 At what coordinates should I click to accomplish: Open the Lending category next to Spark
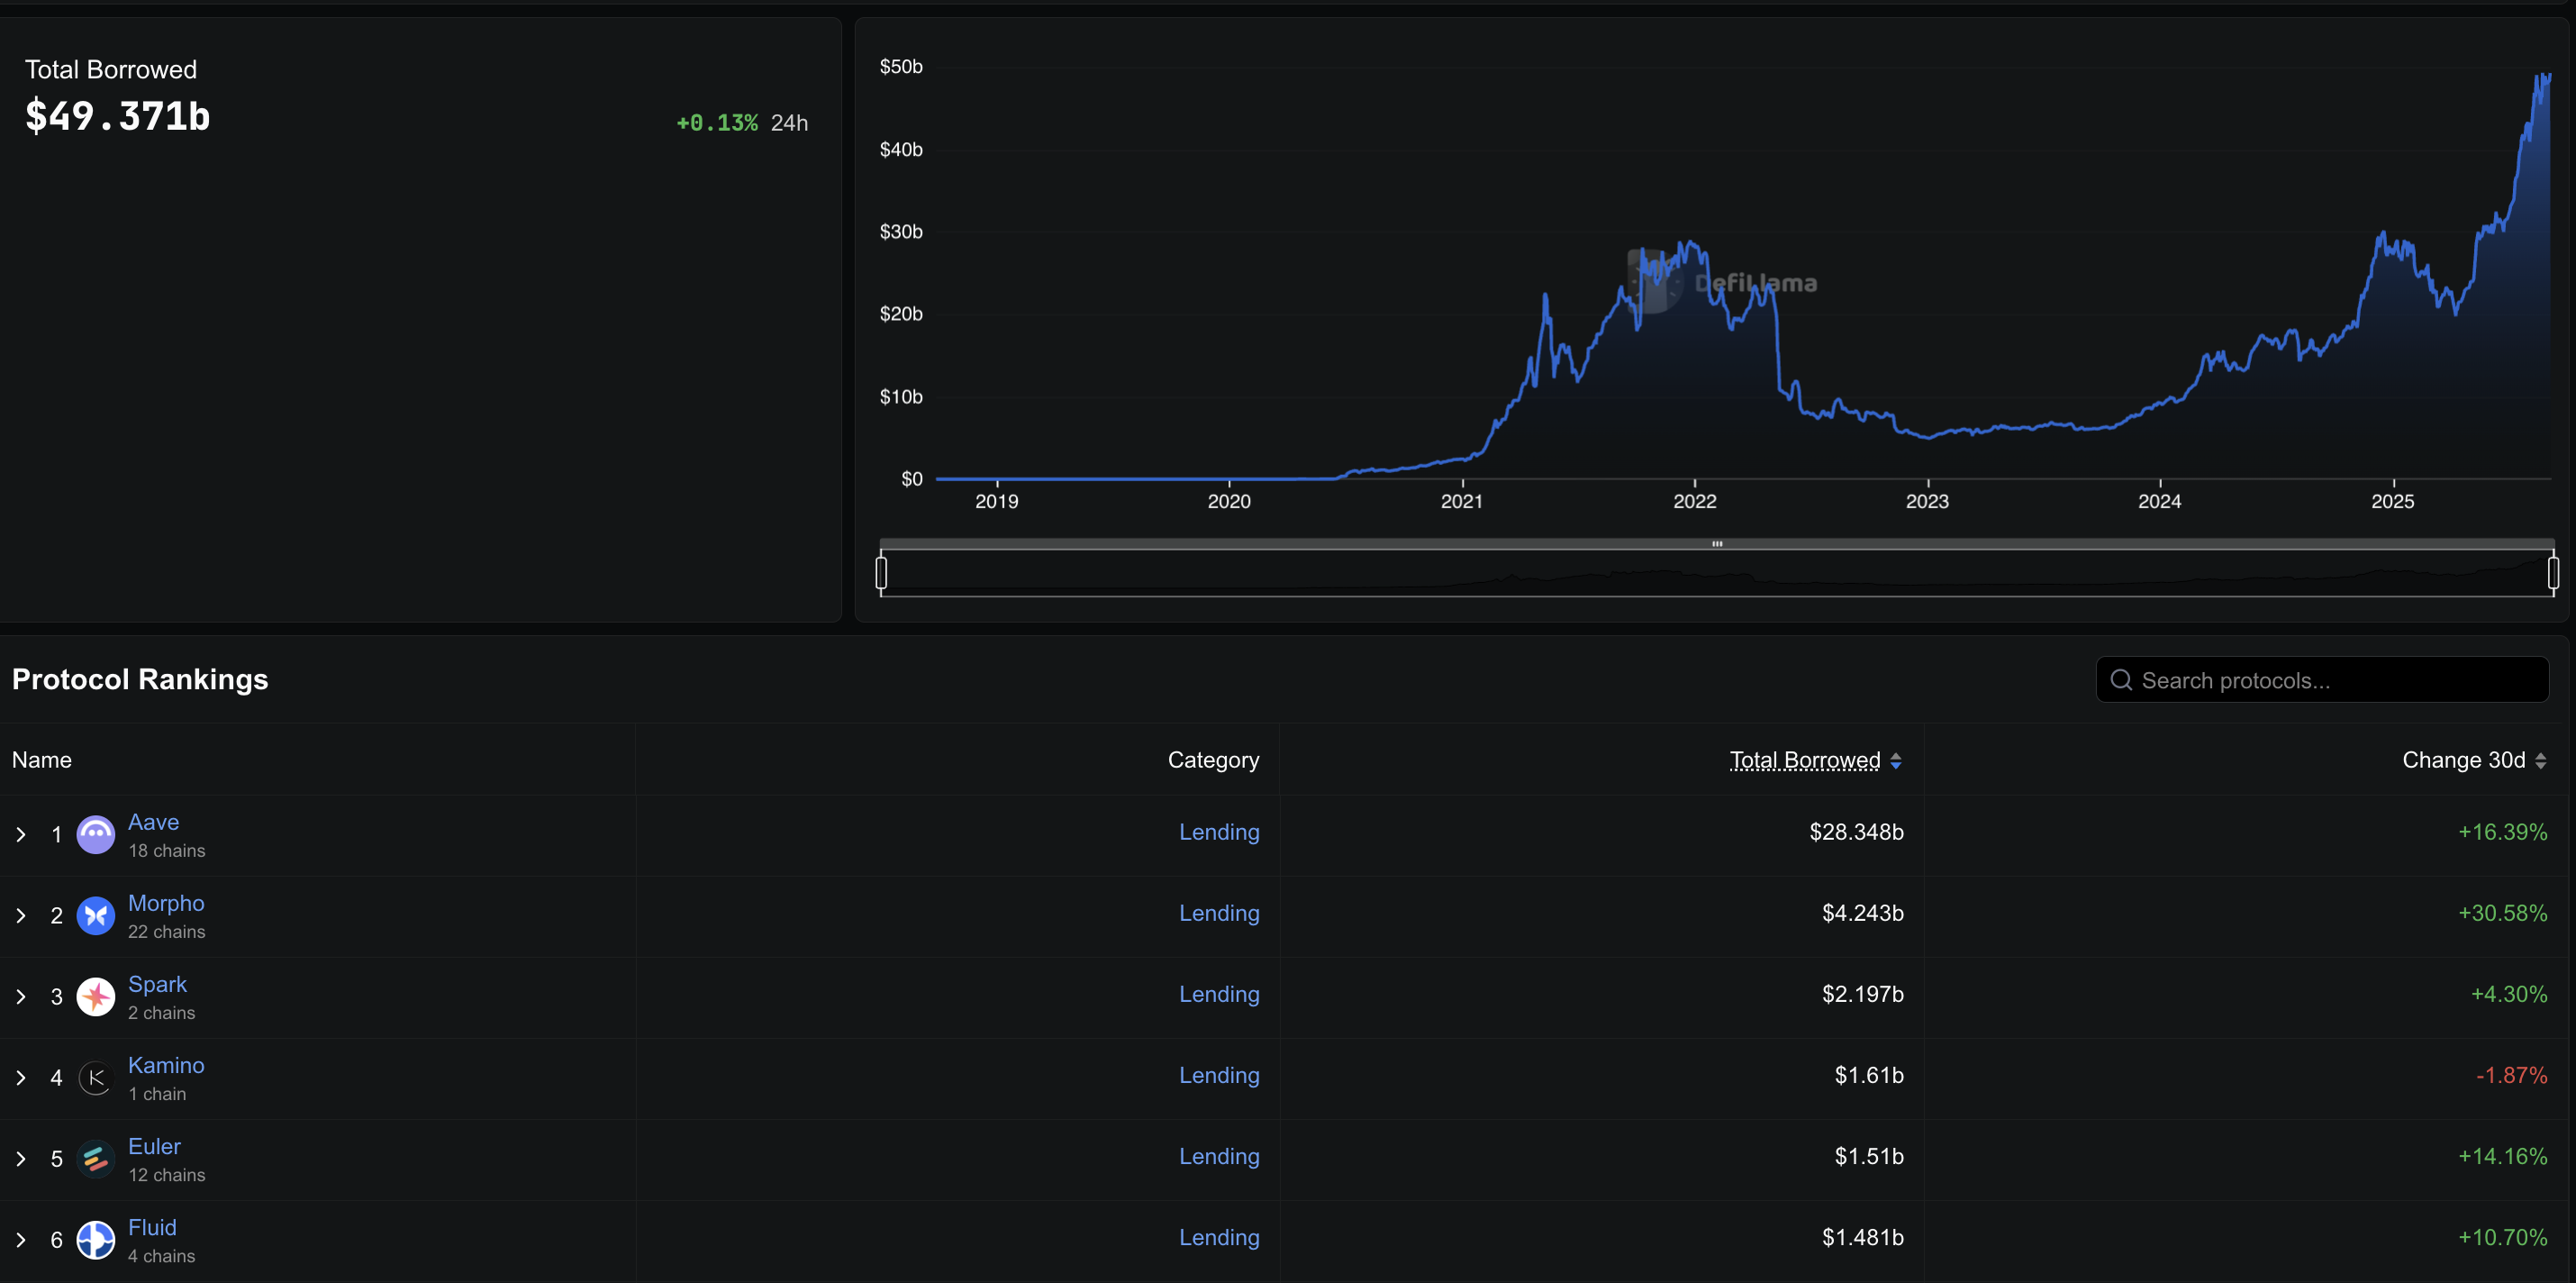click(1219, 994)
